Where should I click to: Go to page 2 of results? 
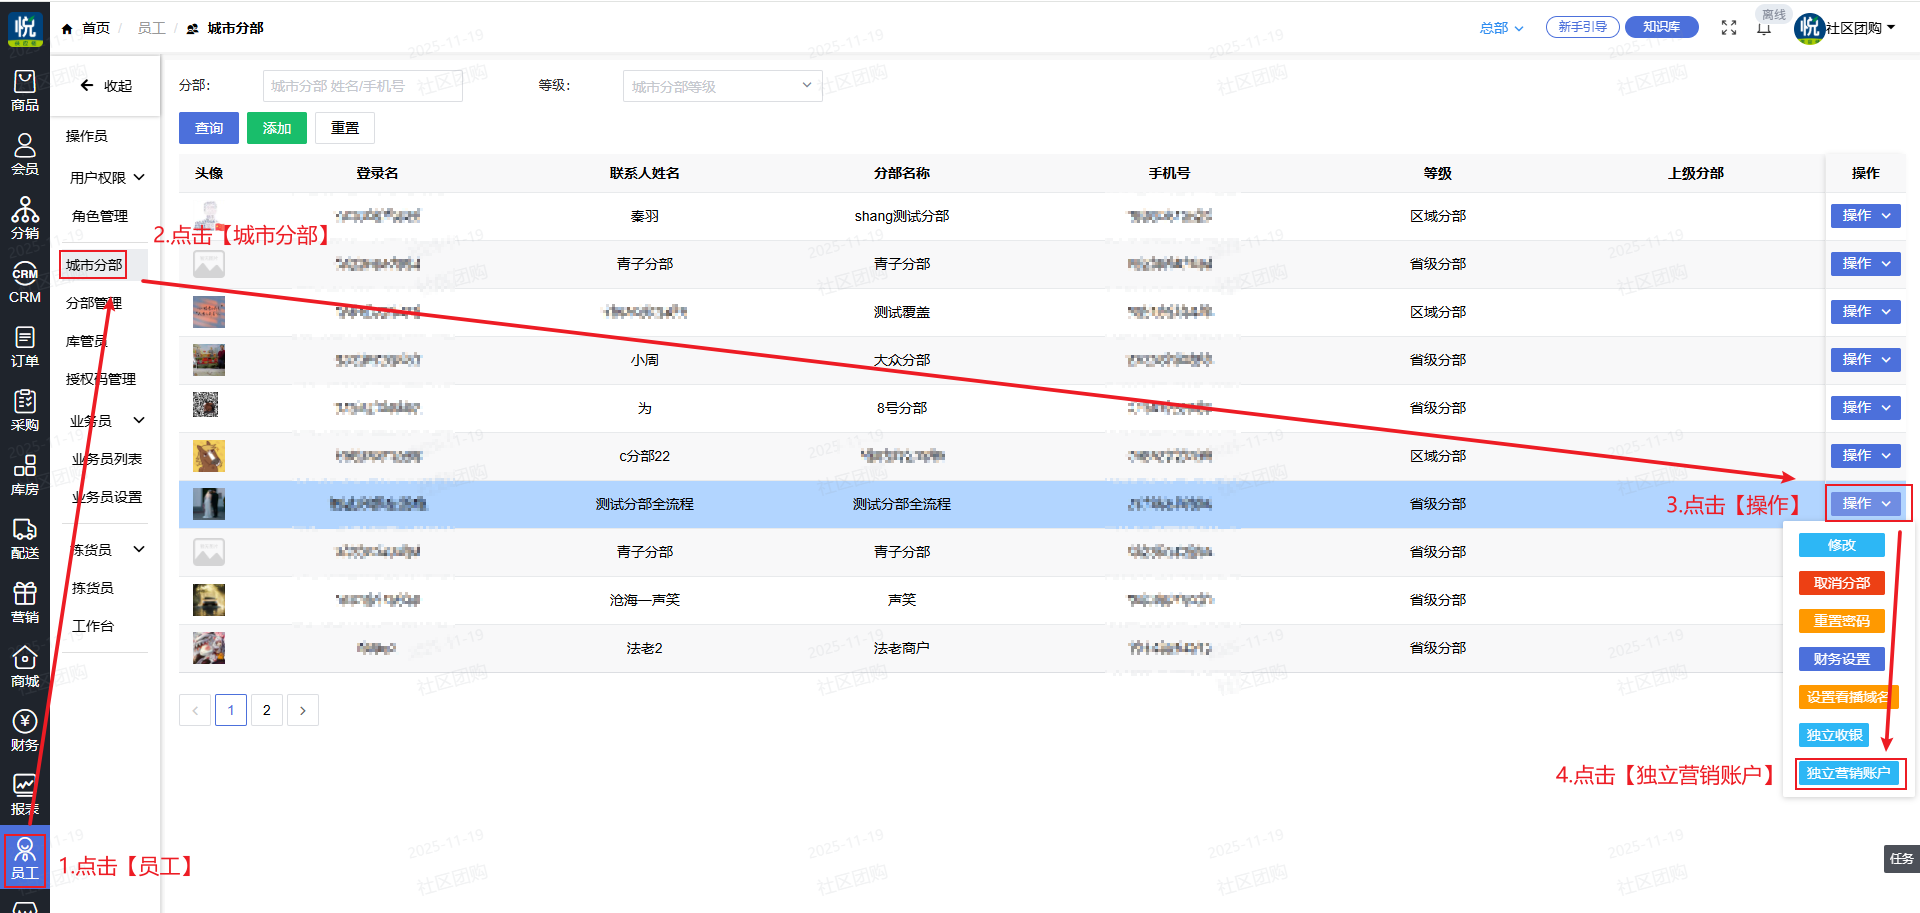tap(266, 710)
